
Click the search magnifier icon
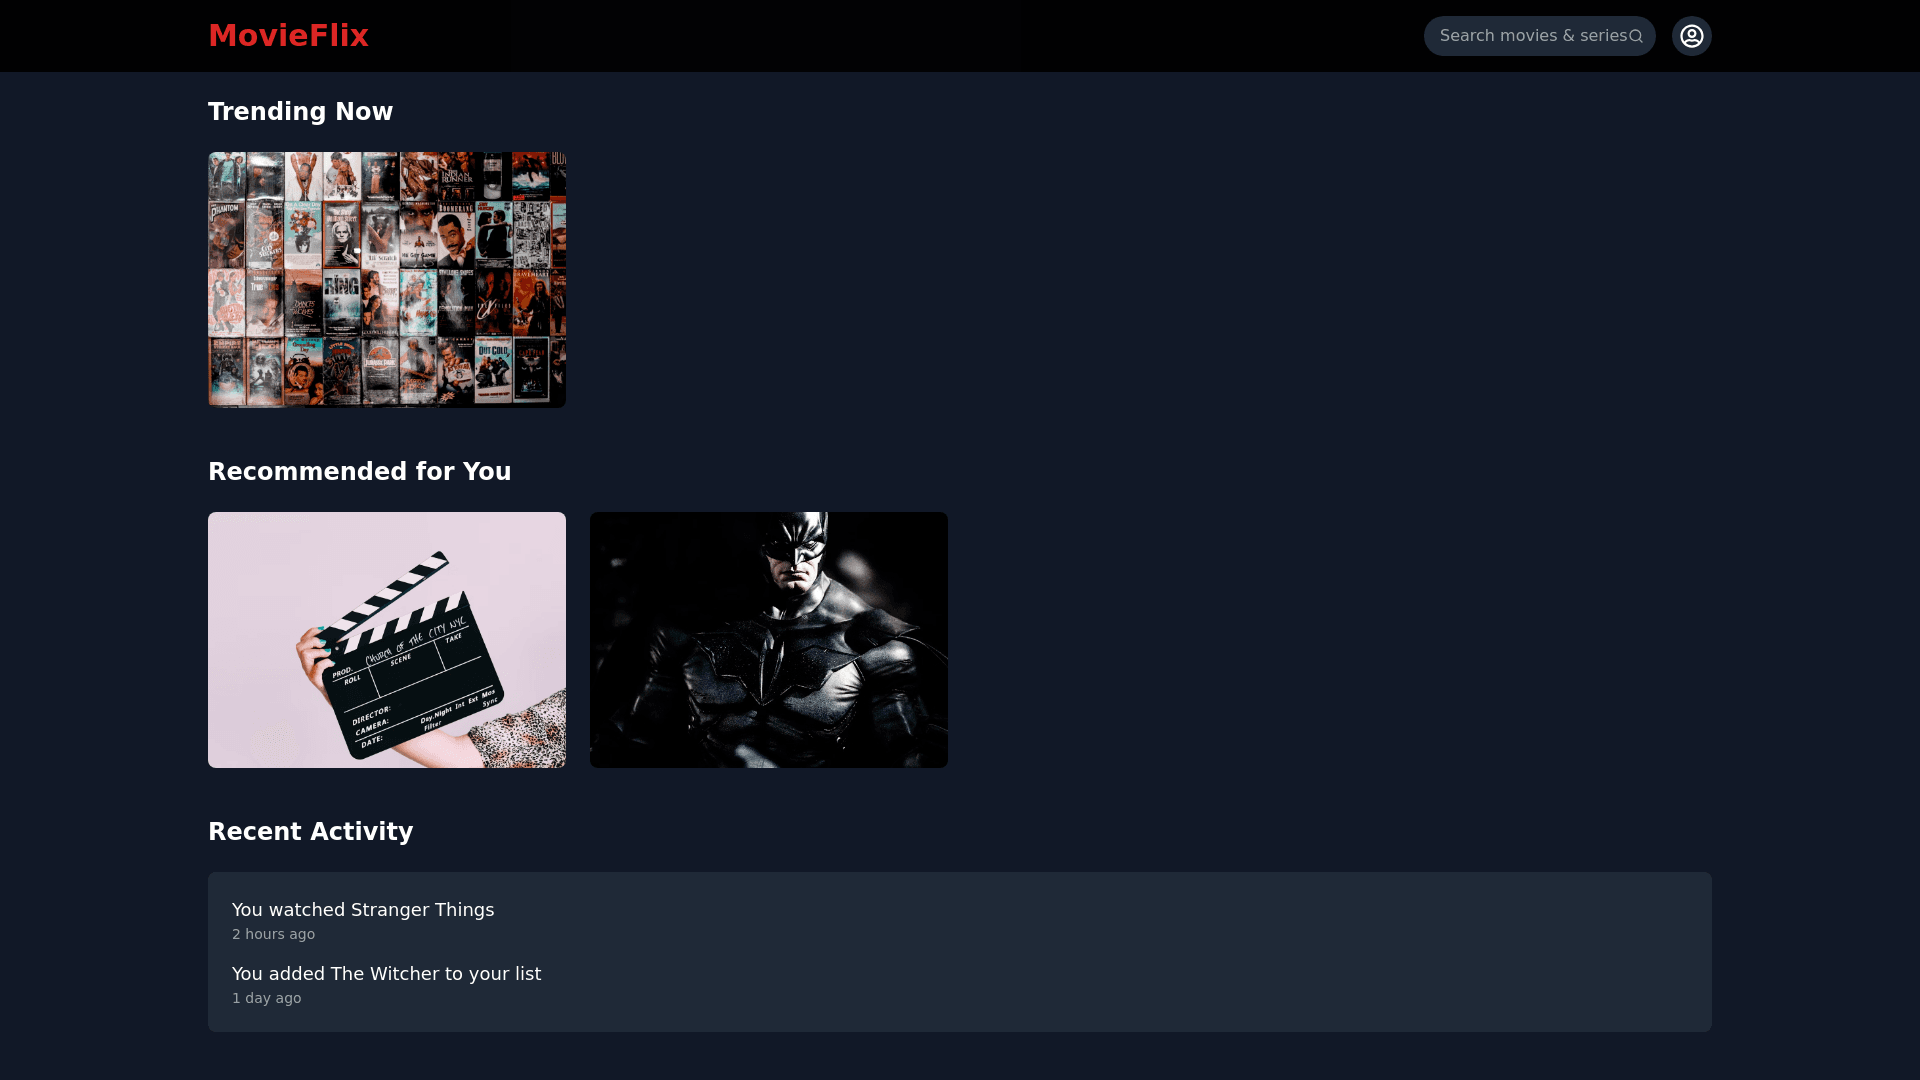point(1636,36)
